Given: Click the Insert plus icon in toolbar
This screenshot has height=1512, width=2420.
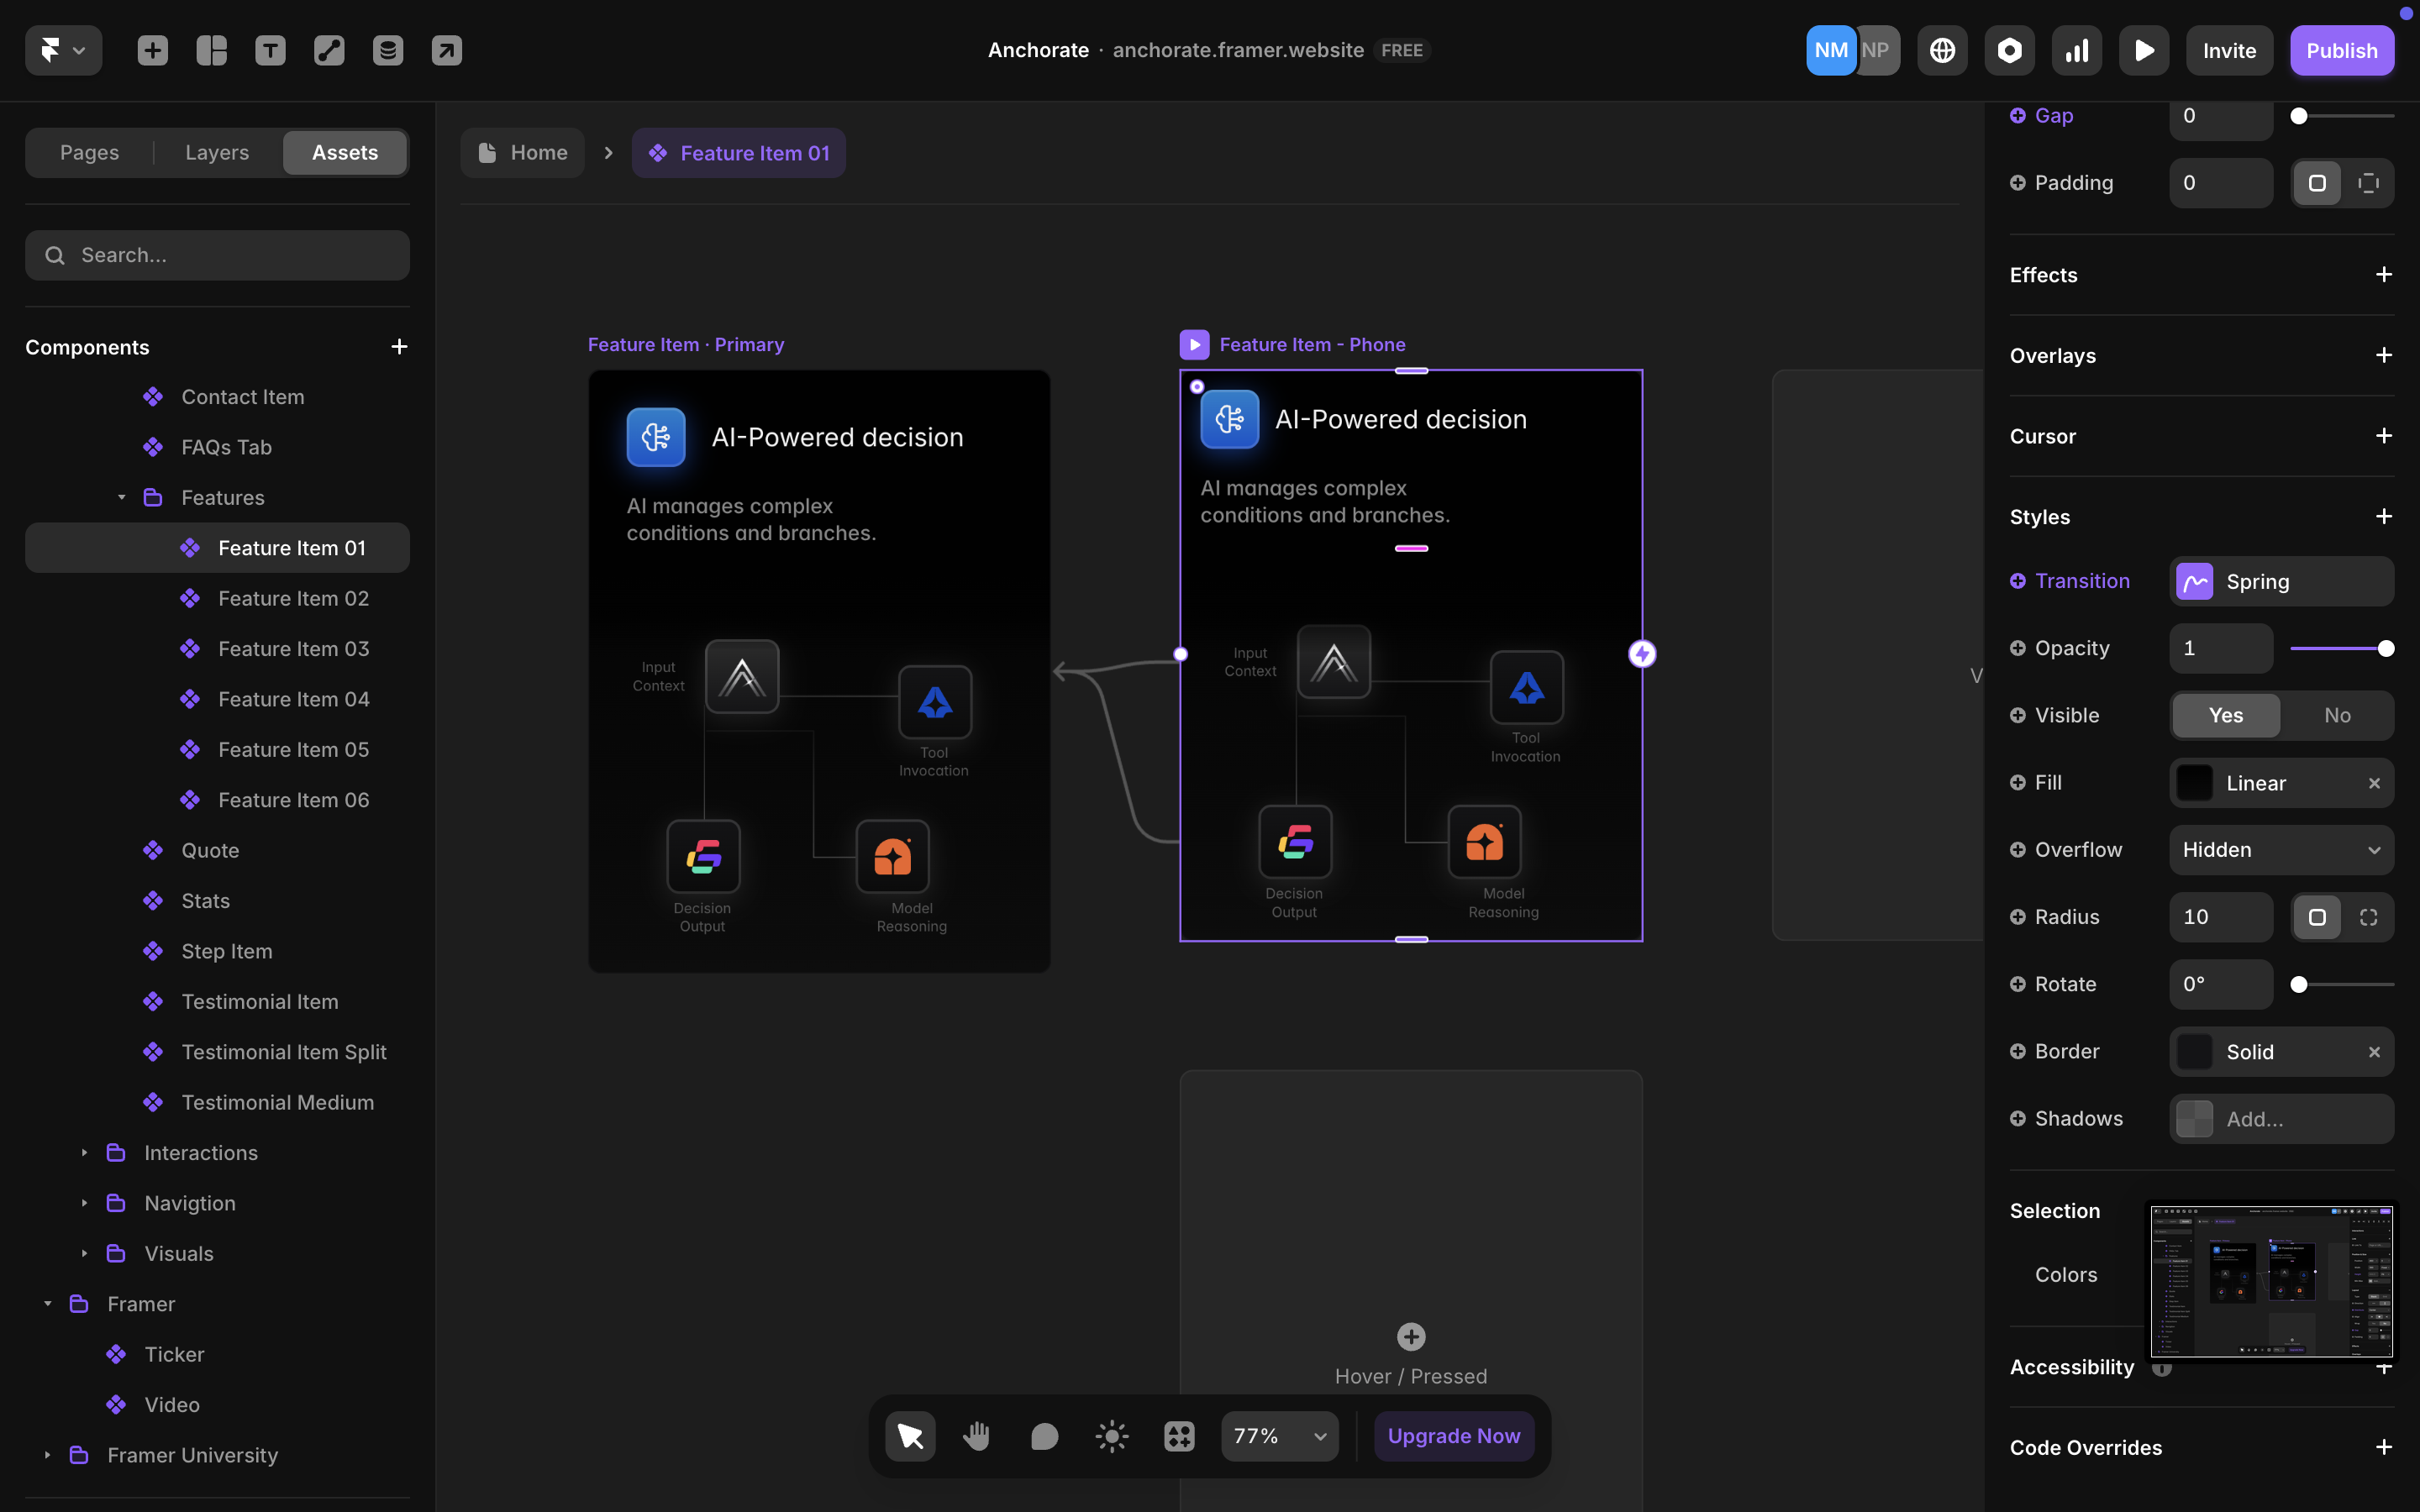Looking at the screenshot, I should (152, 50).
